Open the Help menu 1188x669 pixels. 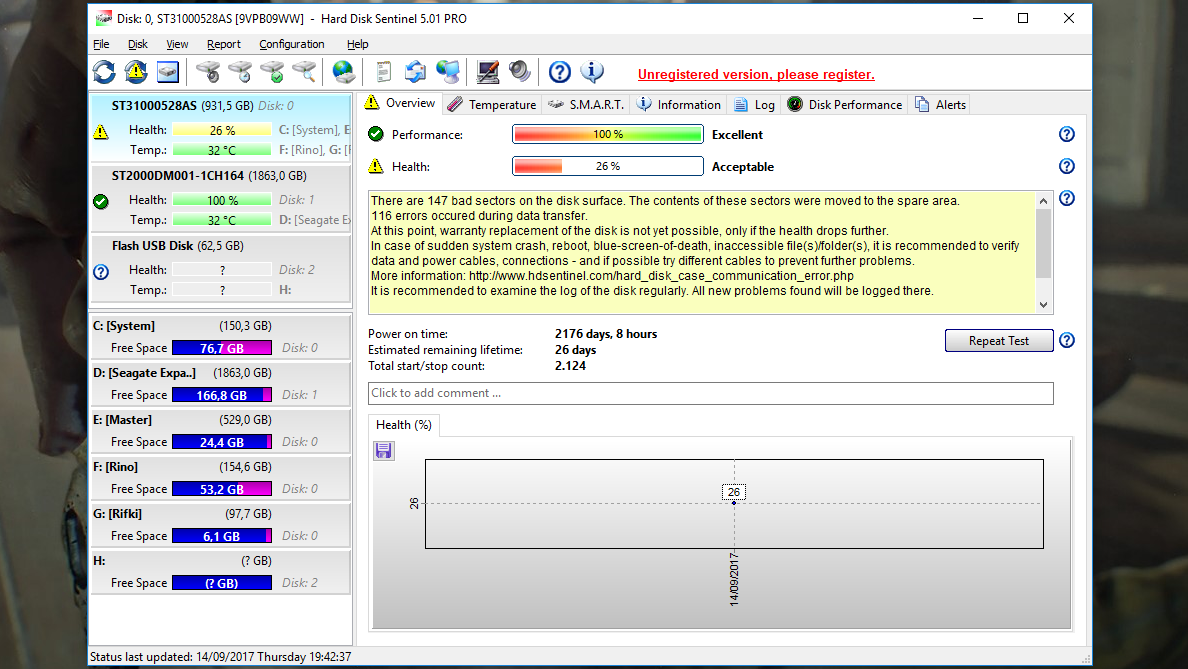click(x=358, y=44)
